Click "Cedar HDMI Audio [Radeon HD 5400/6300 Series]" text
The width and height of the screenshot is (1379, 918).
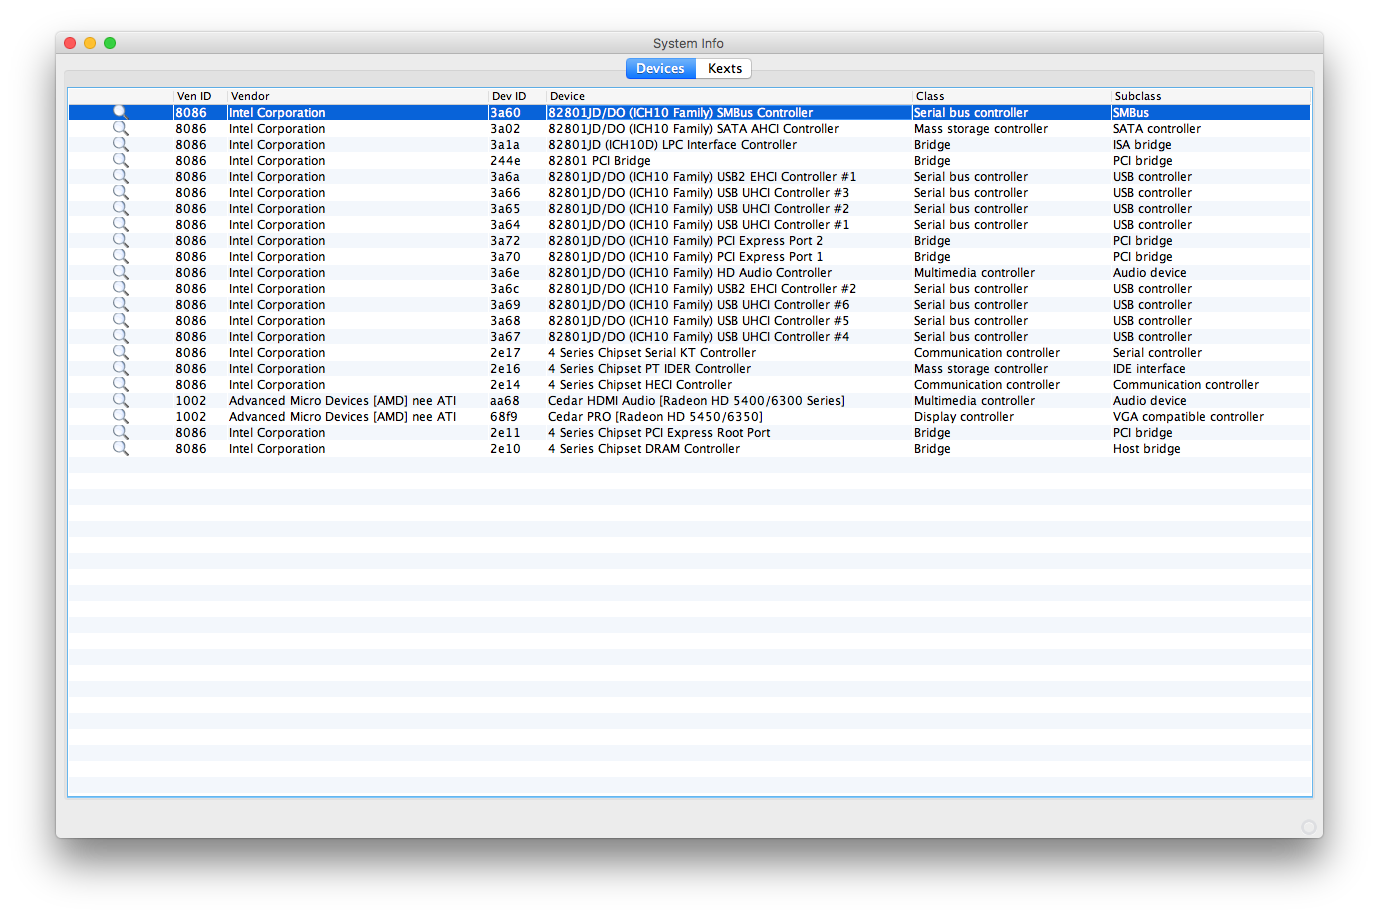tap(696, 401)
